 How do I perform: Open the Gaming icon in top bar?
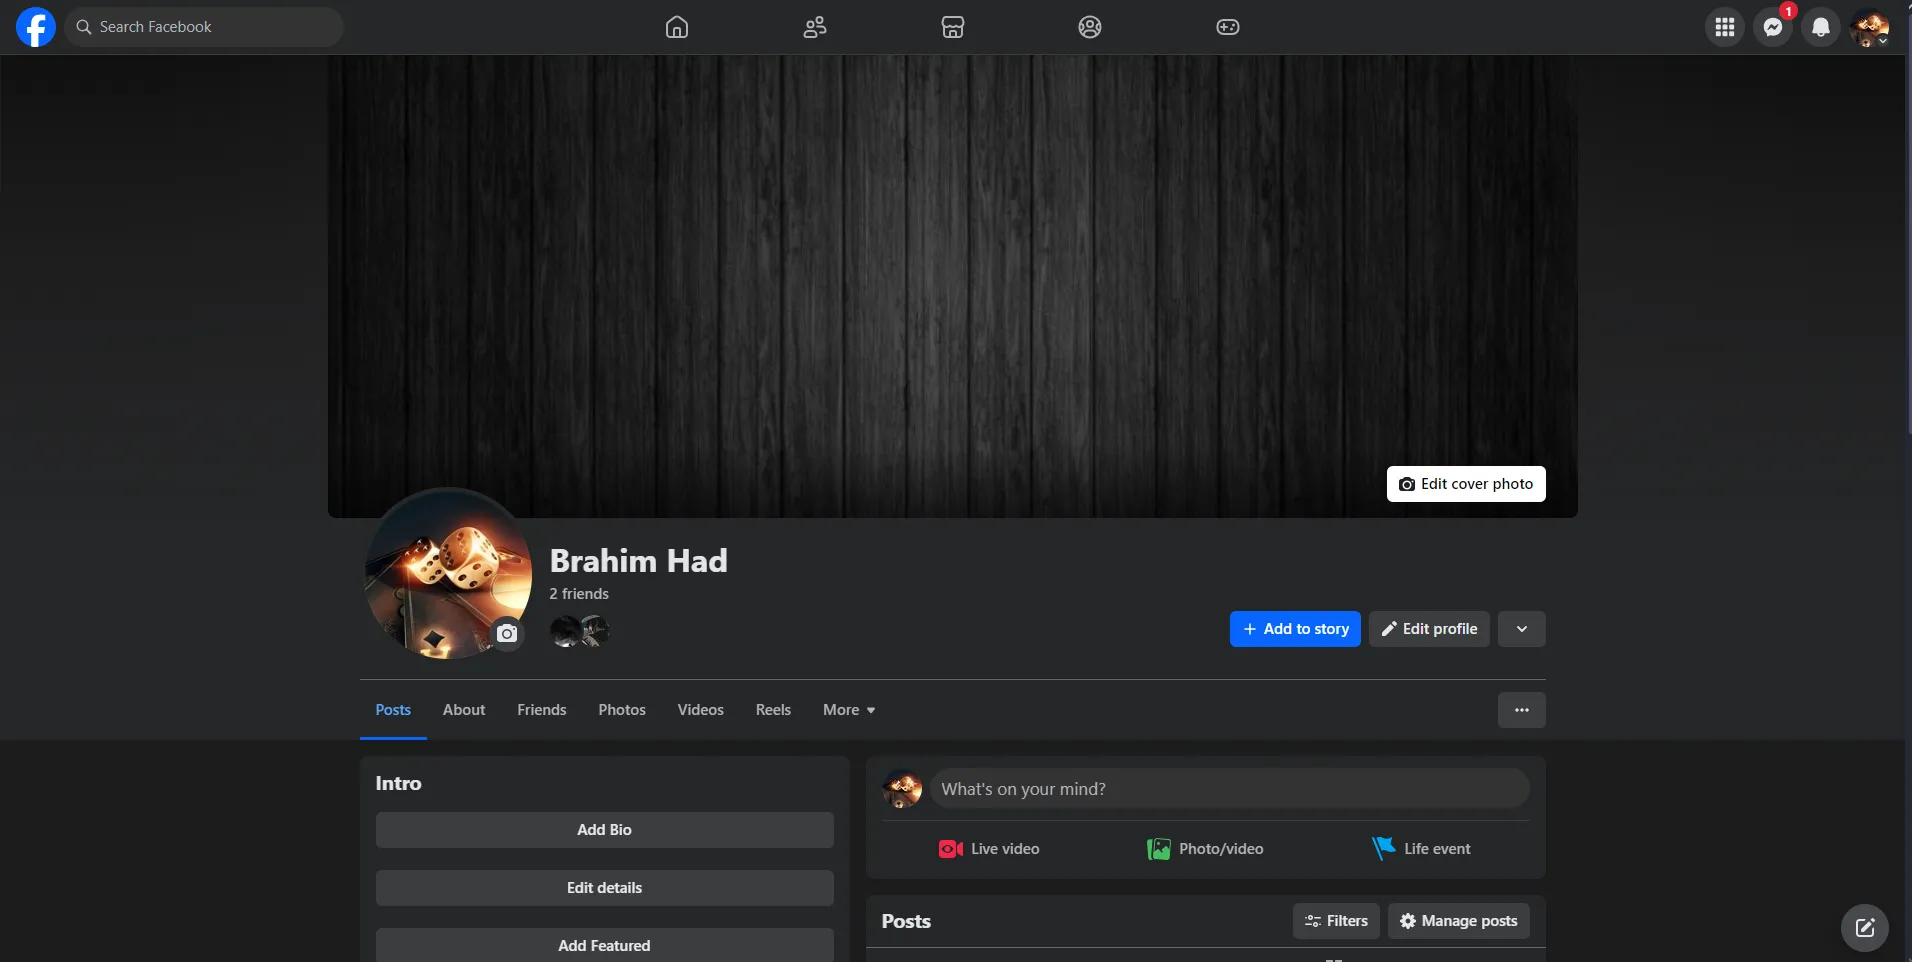tap(1227, 27)
